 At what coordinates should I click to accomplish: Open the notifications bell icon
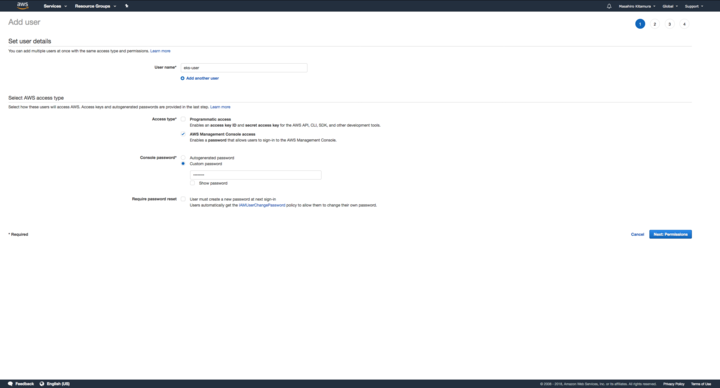point(609,6)
